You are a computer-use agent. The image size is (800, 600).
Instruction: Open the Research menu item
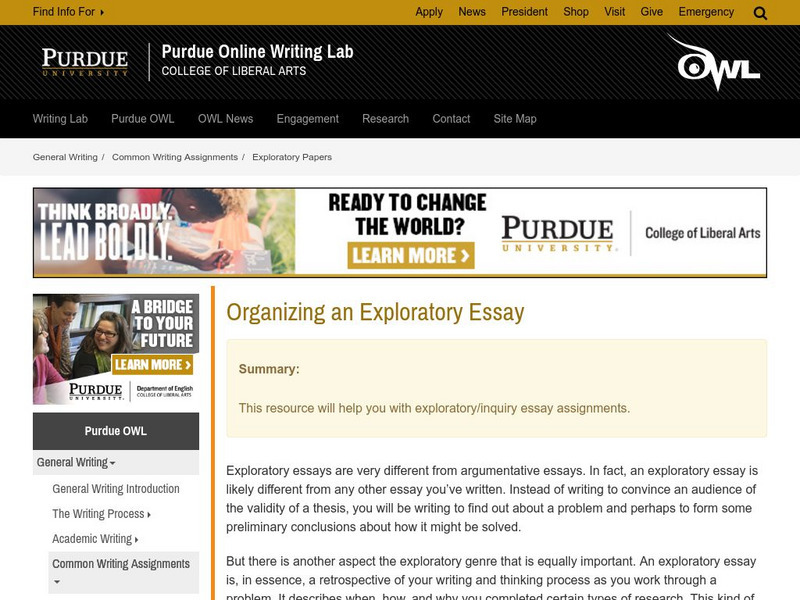click(x=385, y=119)
